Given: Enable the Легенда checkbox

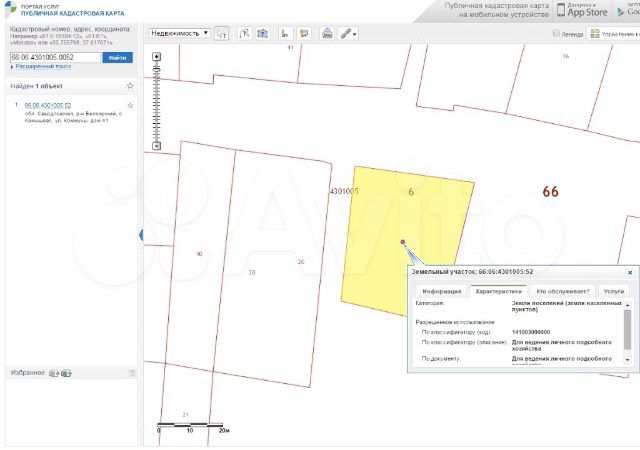Looking at the screenshot, I should tap(557, 33).
